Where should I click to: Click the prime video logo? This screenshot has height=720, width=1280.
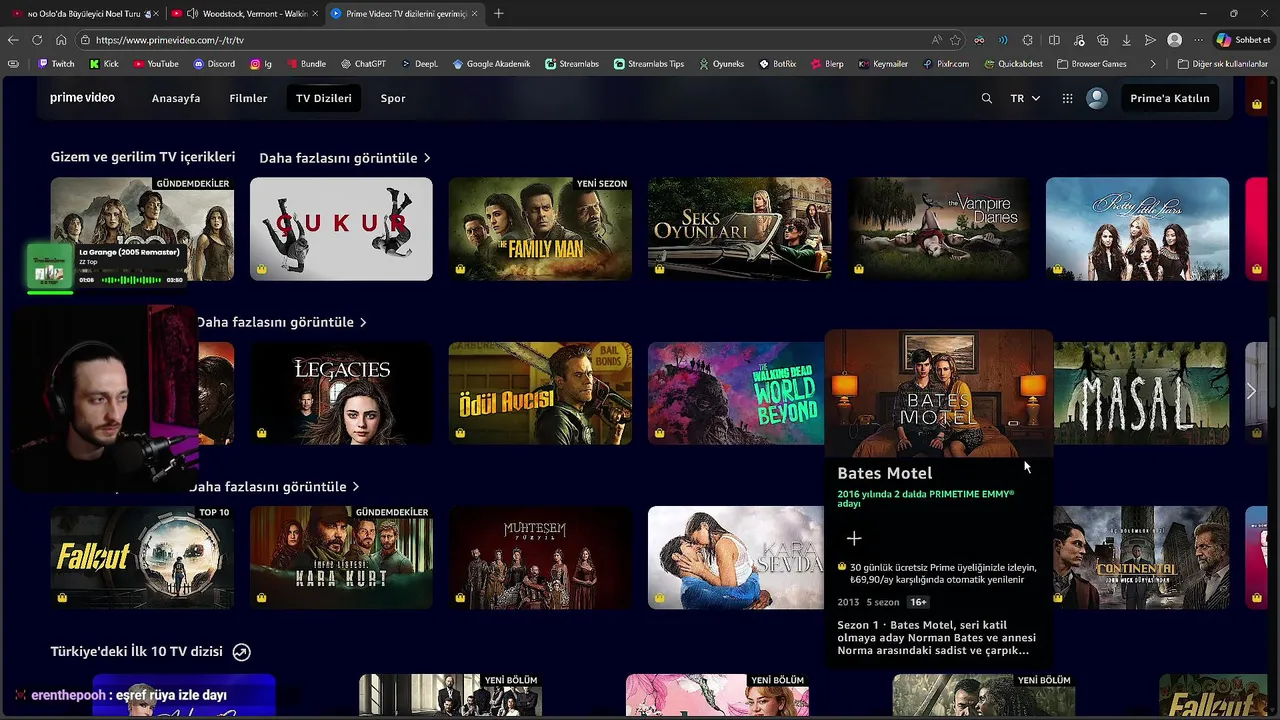(82, 98)
